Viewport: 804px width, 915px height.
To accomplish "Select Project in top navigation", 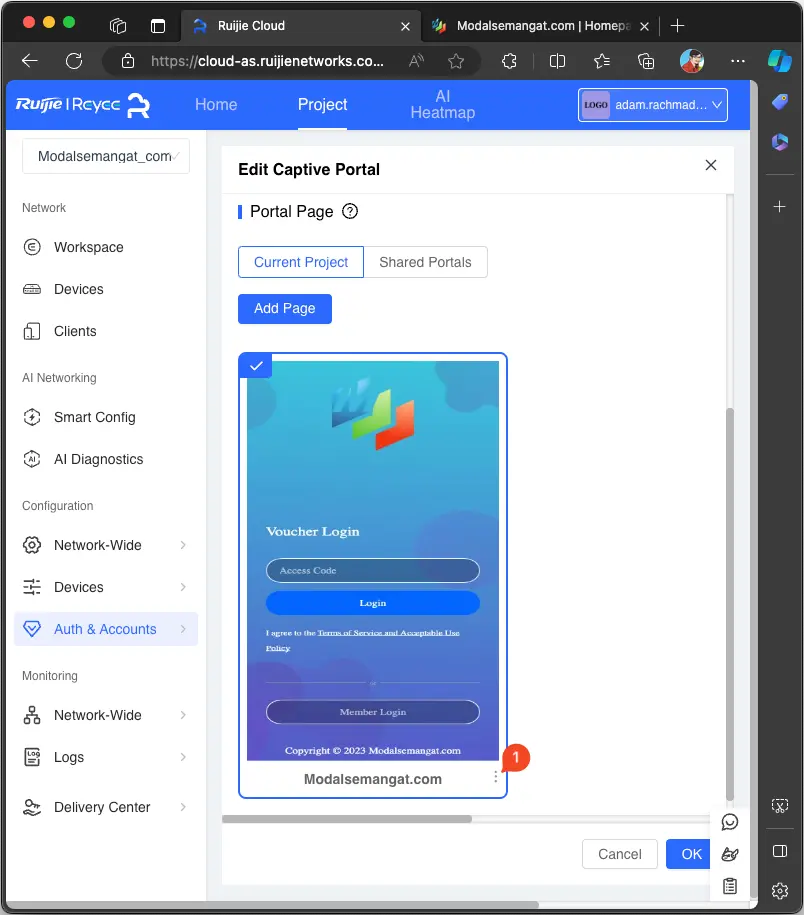I will click(322, 104).
